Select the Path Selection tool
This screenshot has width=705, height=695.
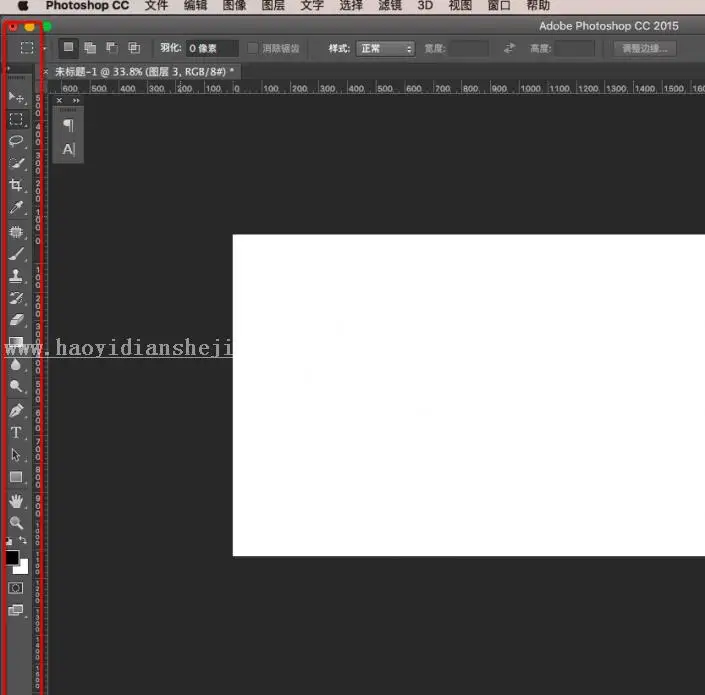16,454
